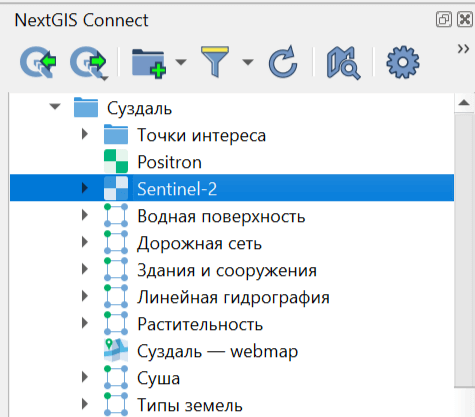This screenshot has height=417, width=475.
Task: Float the NextGIS Connect panel
Action: [x=444, y=20]
